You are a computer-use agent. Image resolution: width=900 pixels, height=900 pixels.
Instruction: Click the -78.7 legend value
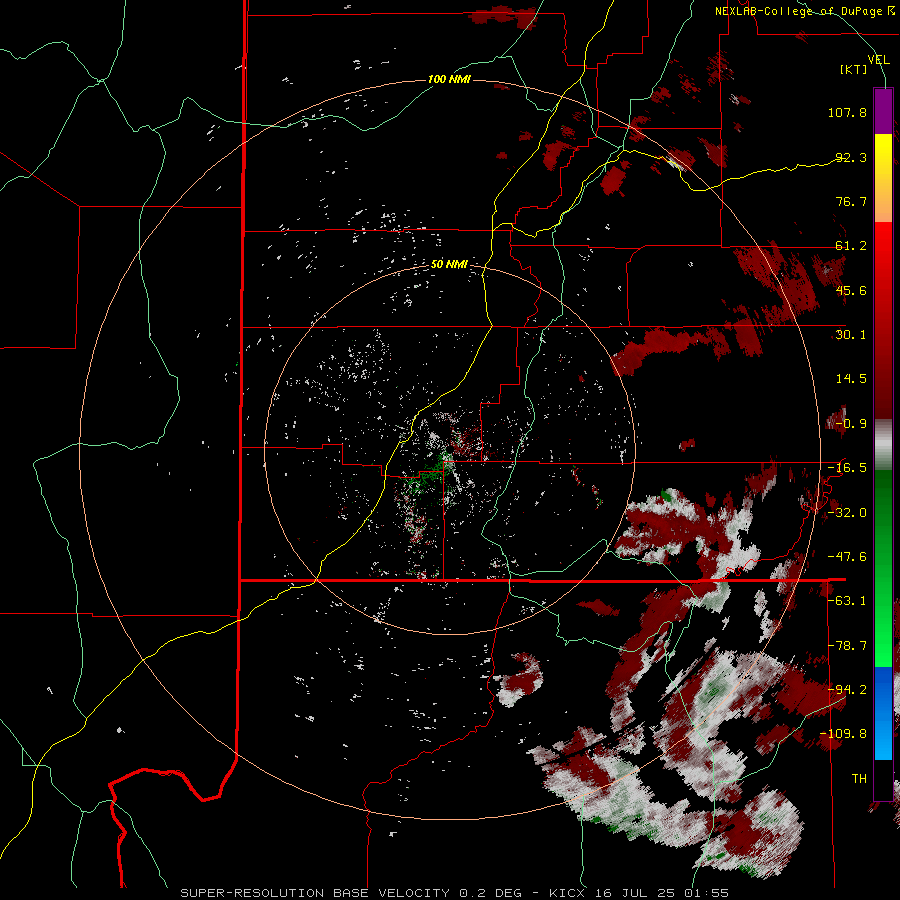click(x=847, y=646)
